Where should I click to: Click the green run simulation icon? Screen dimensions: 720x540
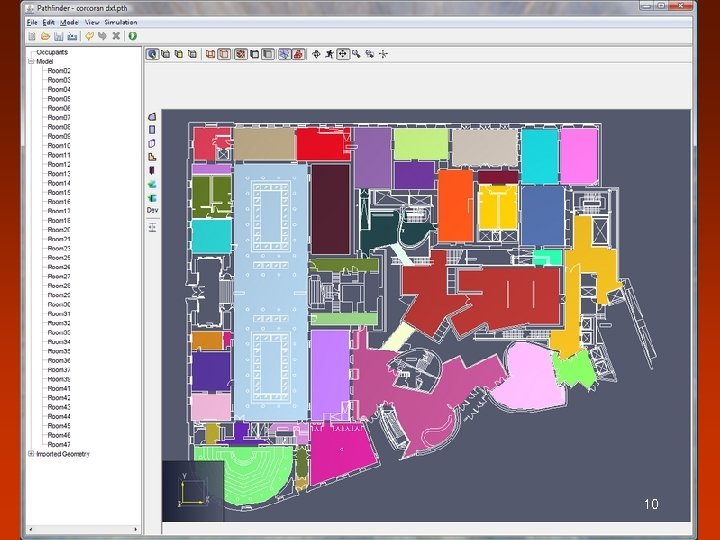click(x=132, y=36)
